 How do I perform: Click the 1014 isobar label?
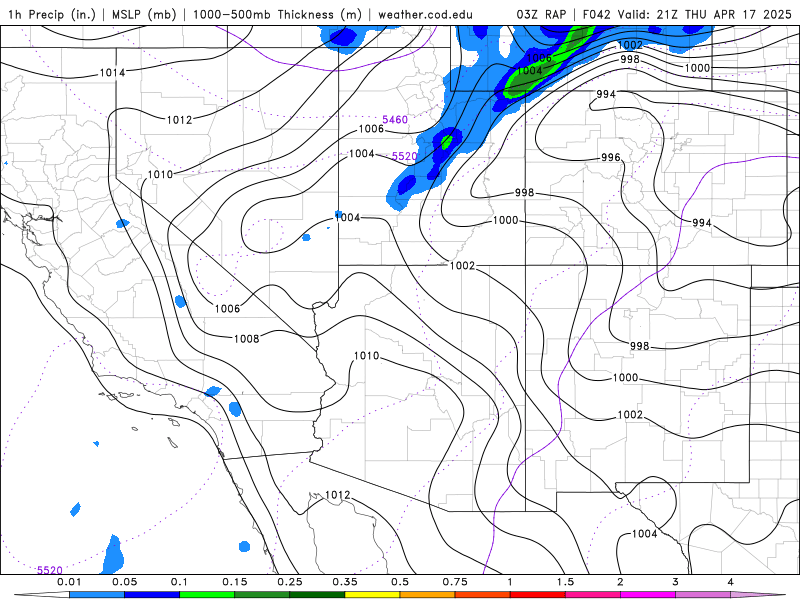(112, 72)
